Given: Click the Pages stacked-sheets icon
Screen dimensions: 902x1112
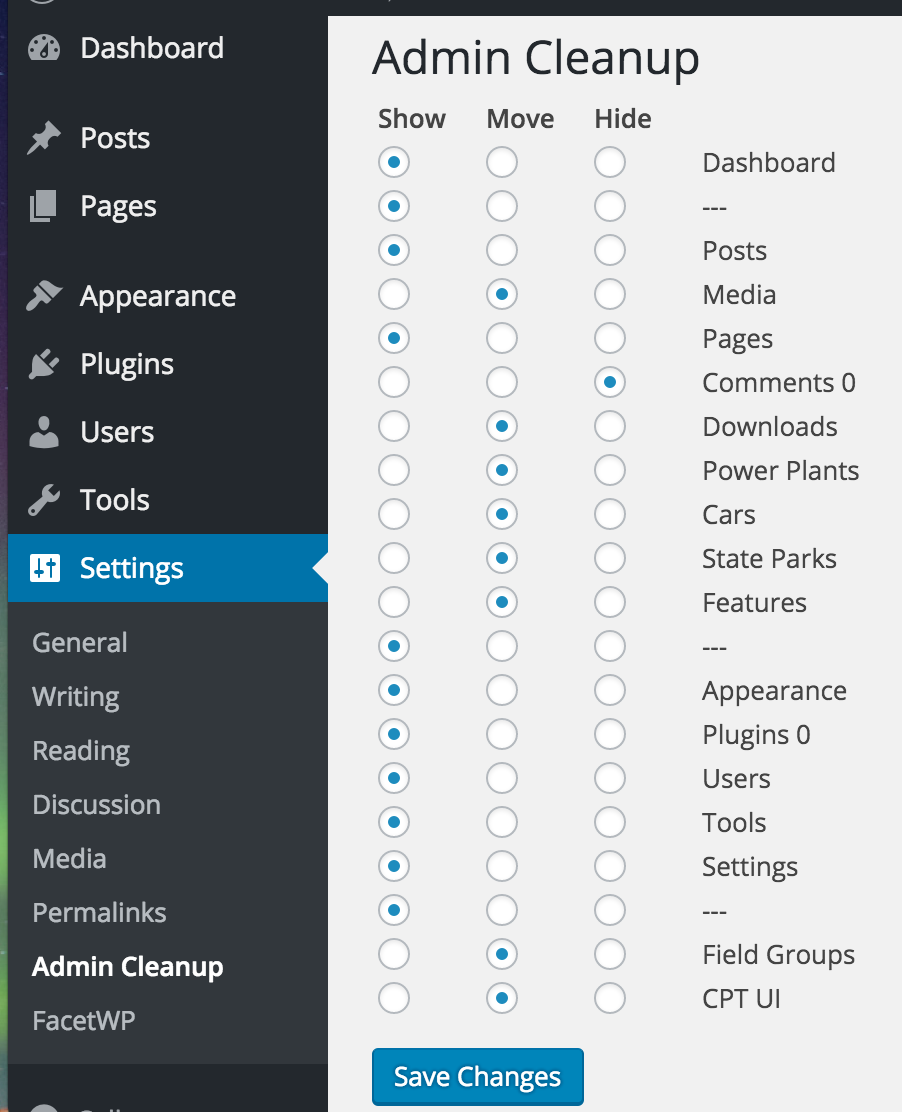Looking at the screenshot, I should point(45,207).
